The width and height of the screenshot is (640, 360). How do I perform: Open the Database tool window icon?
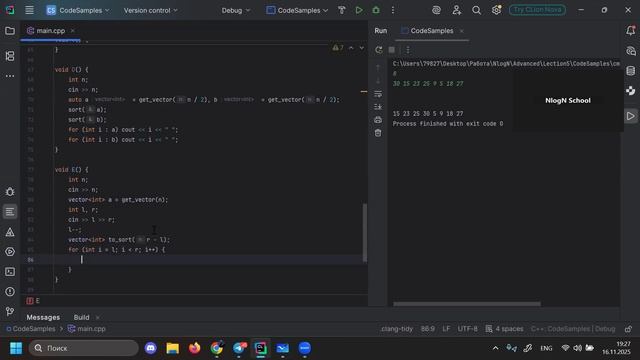pos(631,71)
